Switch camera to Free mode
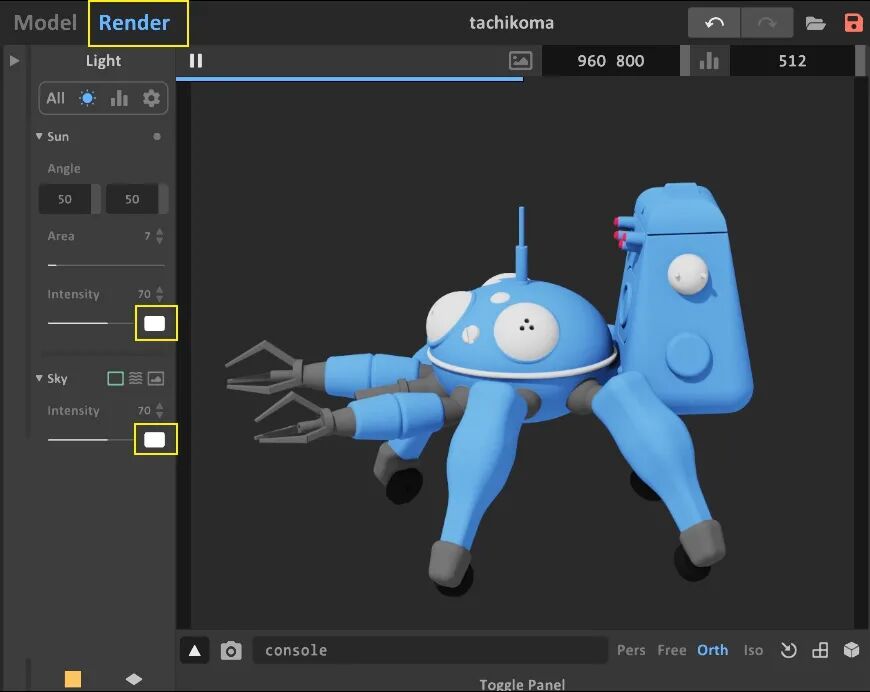This screenshot has width=870, height=692. 672,650
